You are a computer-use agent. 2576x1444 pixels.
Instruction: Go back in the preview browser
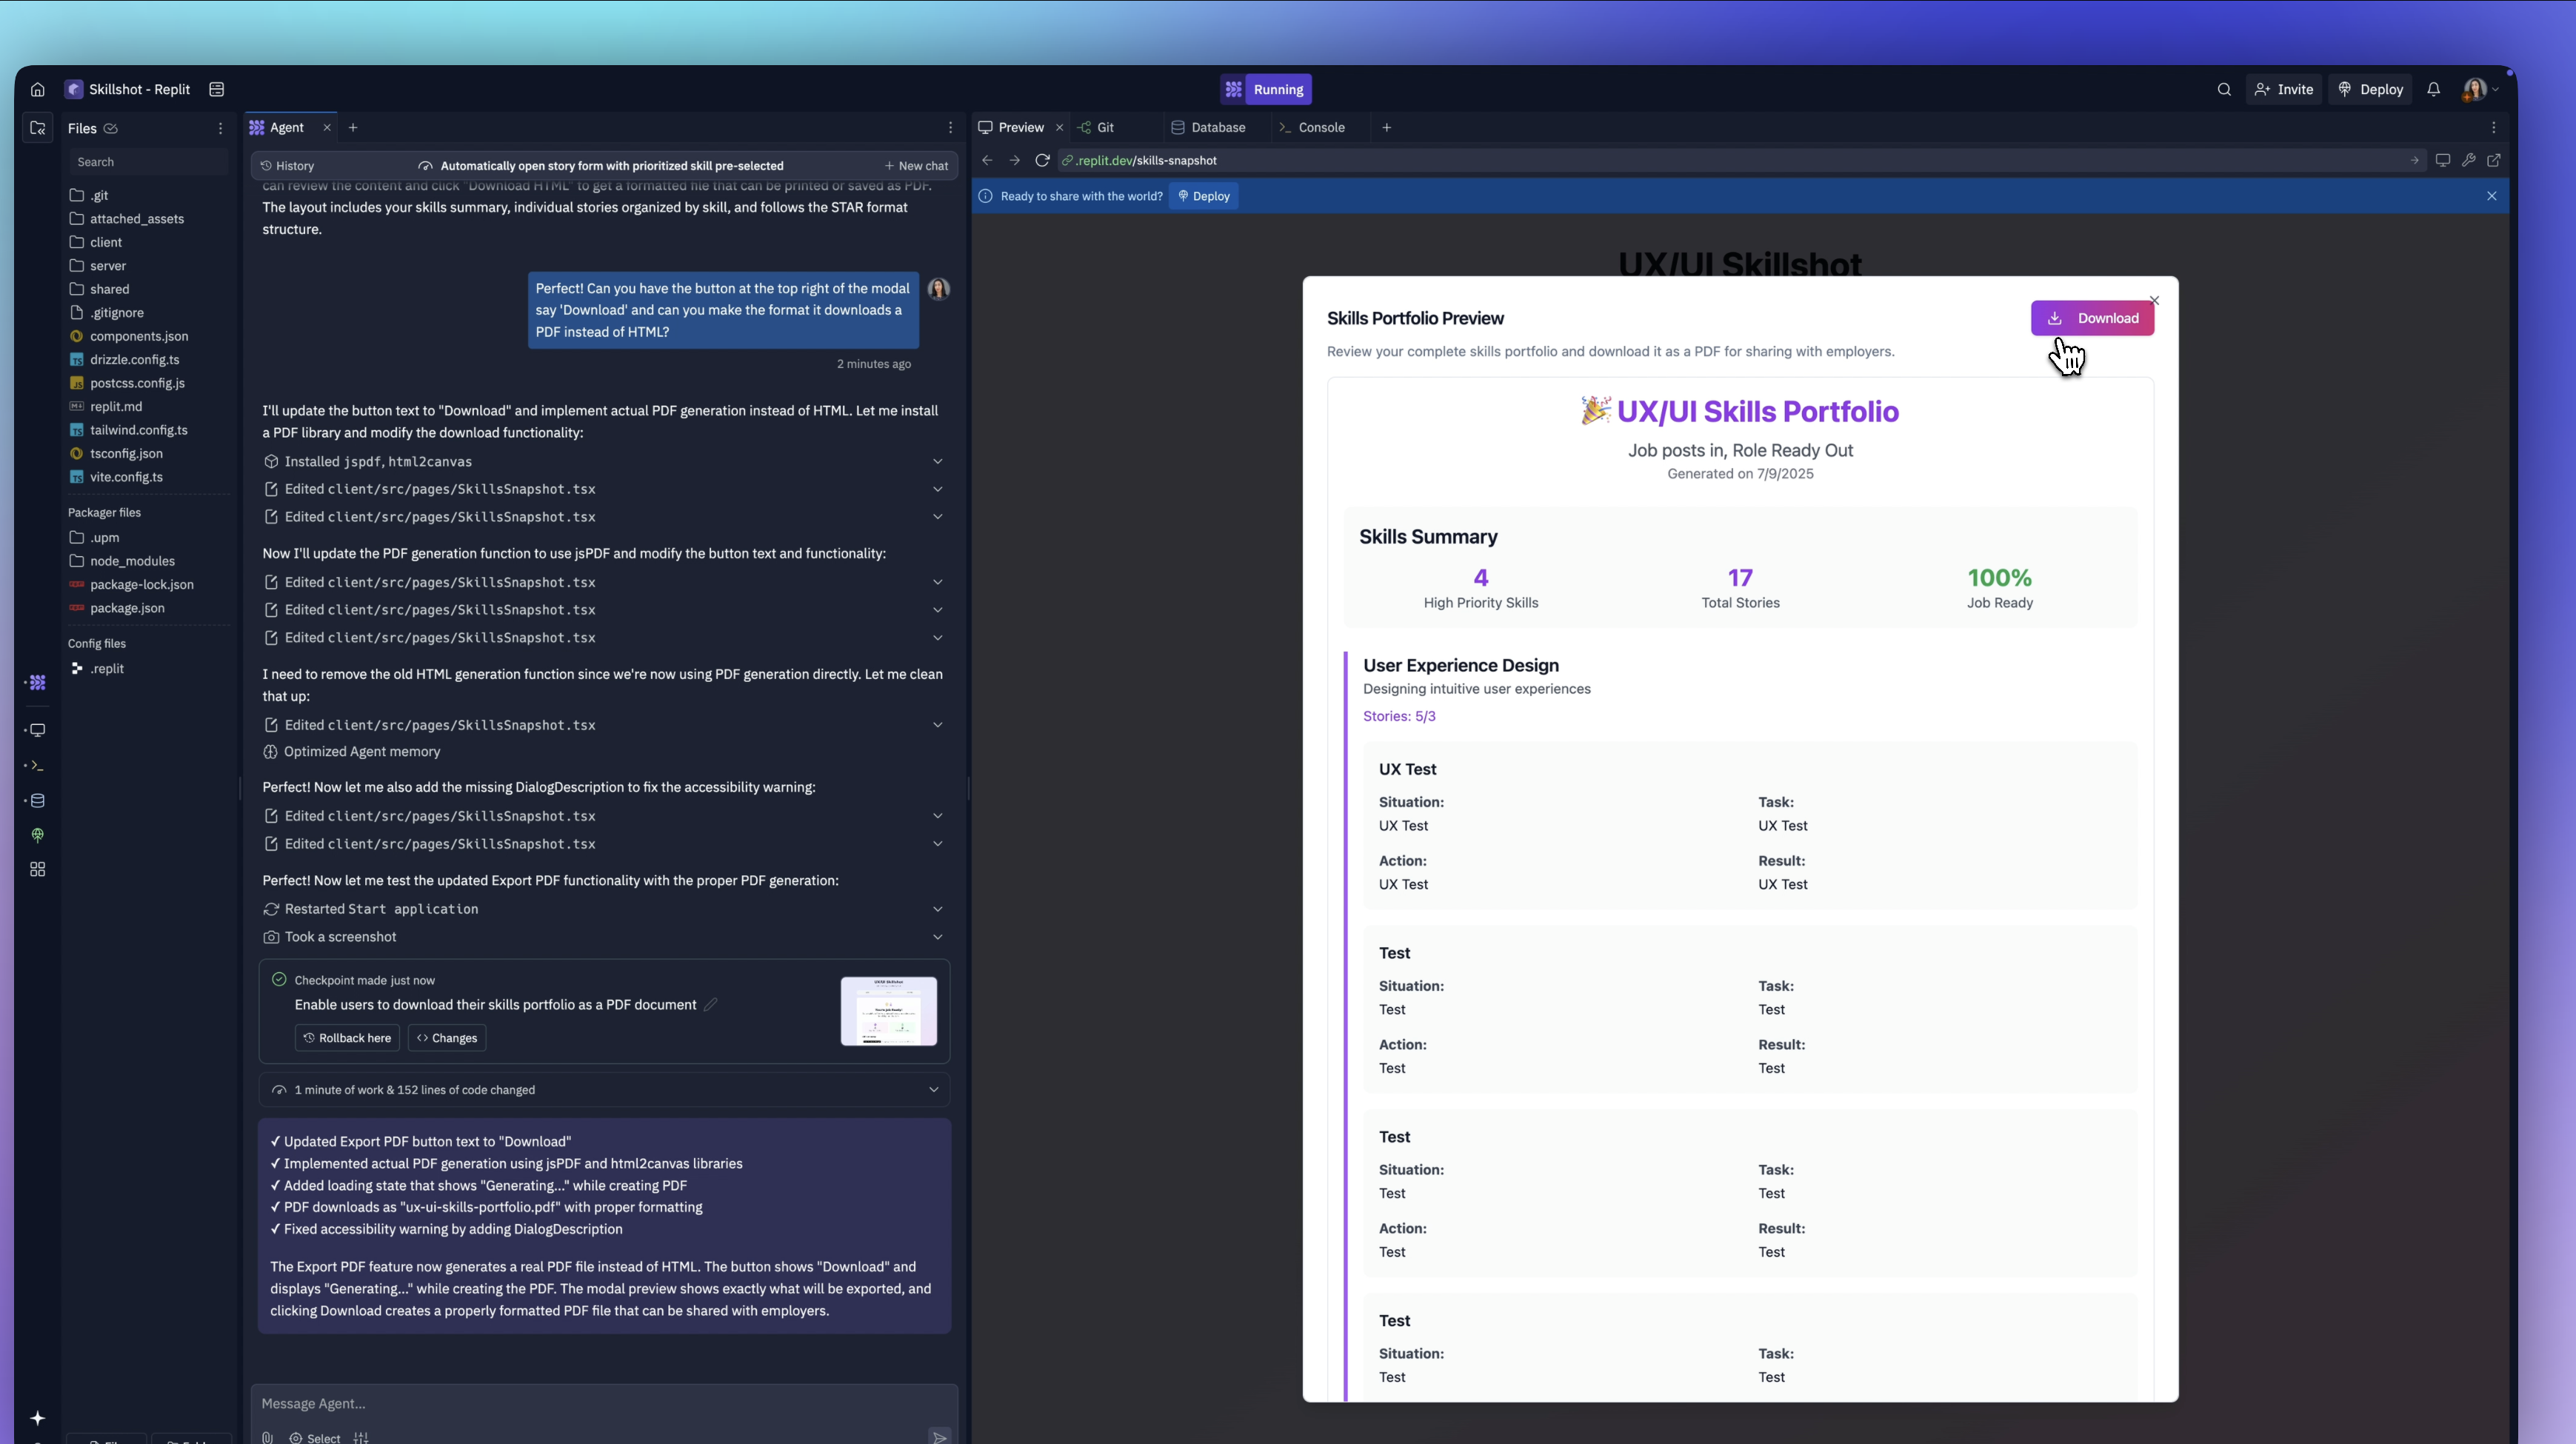point(987,160)
